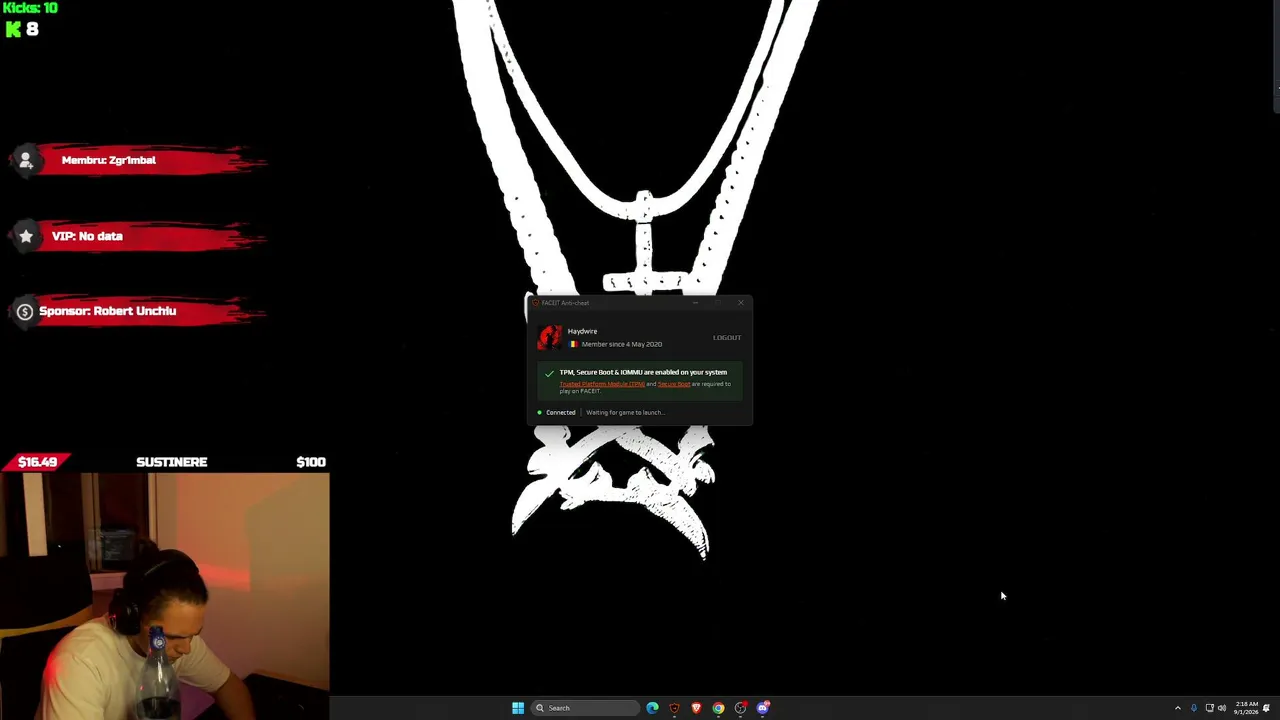The width and height of the screenshot is (1280, 720).
Task: Click the 'Member since 4 May 2020' text
Action: [622, 344]
